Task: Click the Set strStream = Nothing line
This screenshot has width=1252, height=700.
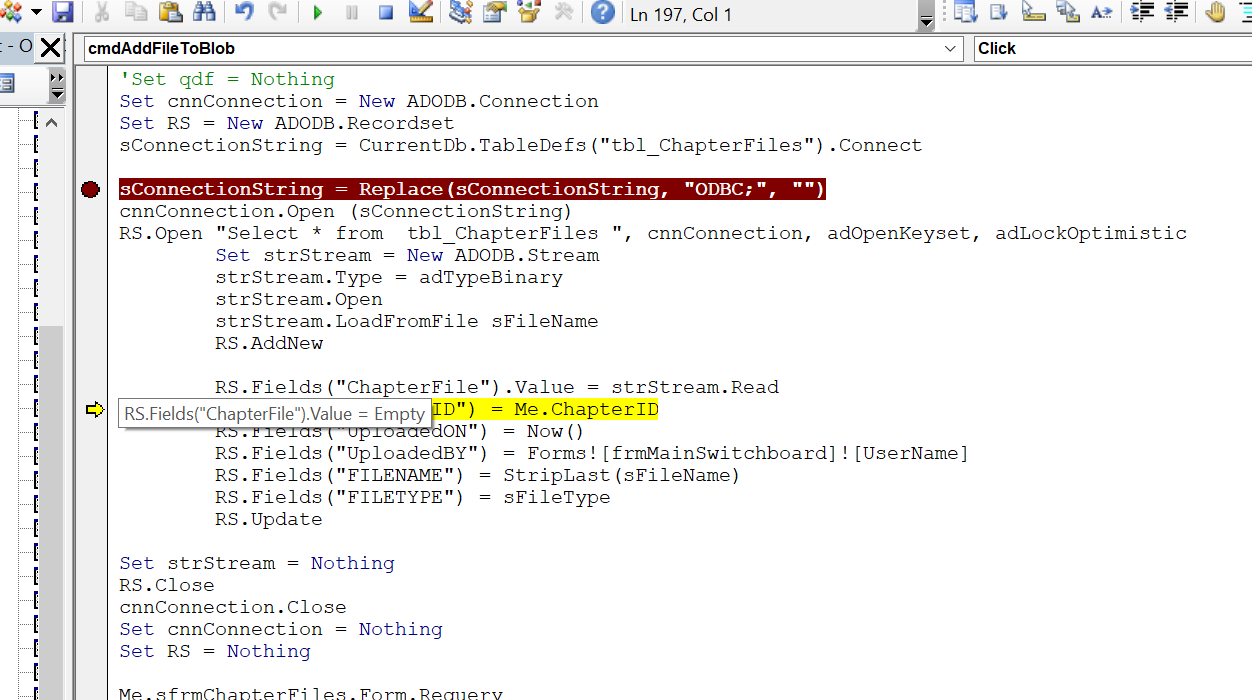Action: point(257,563)
